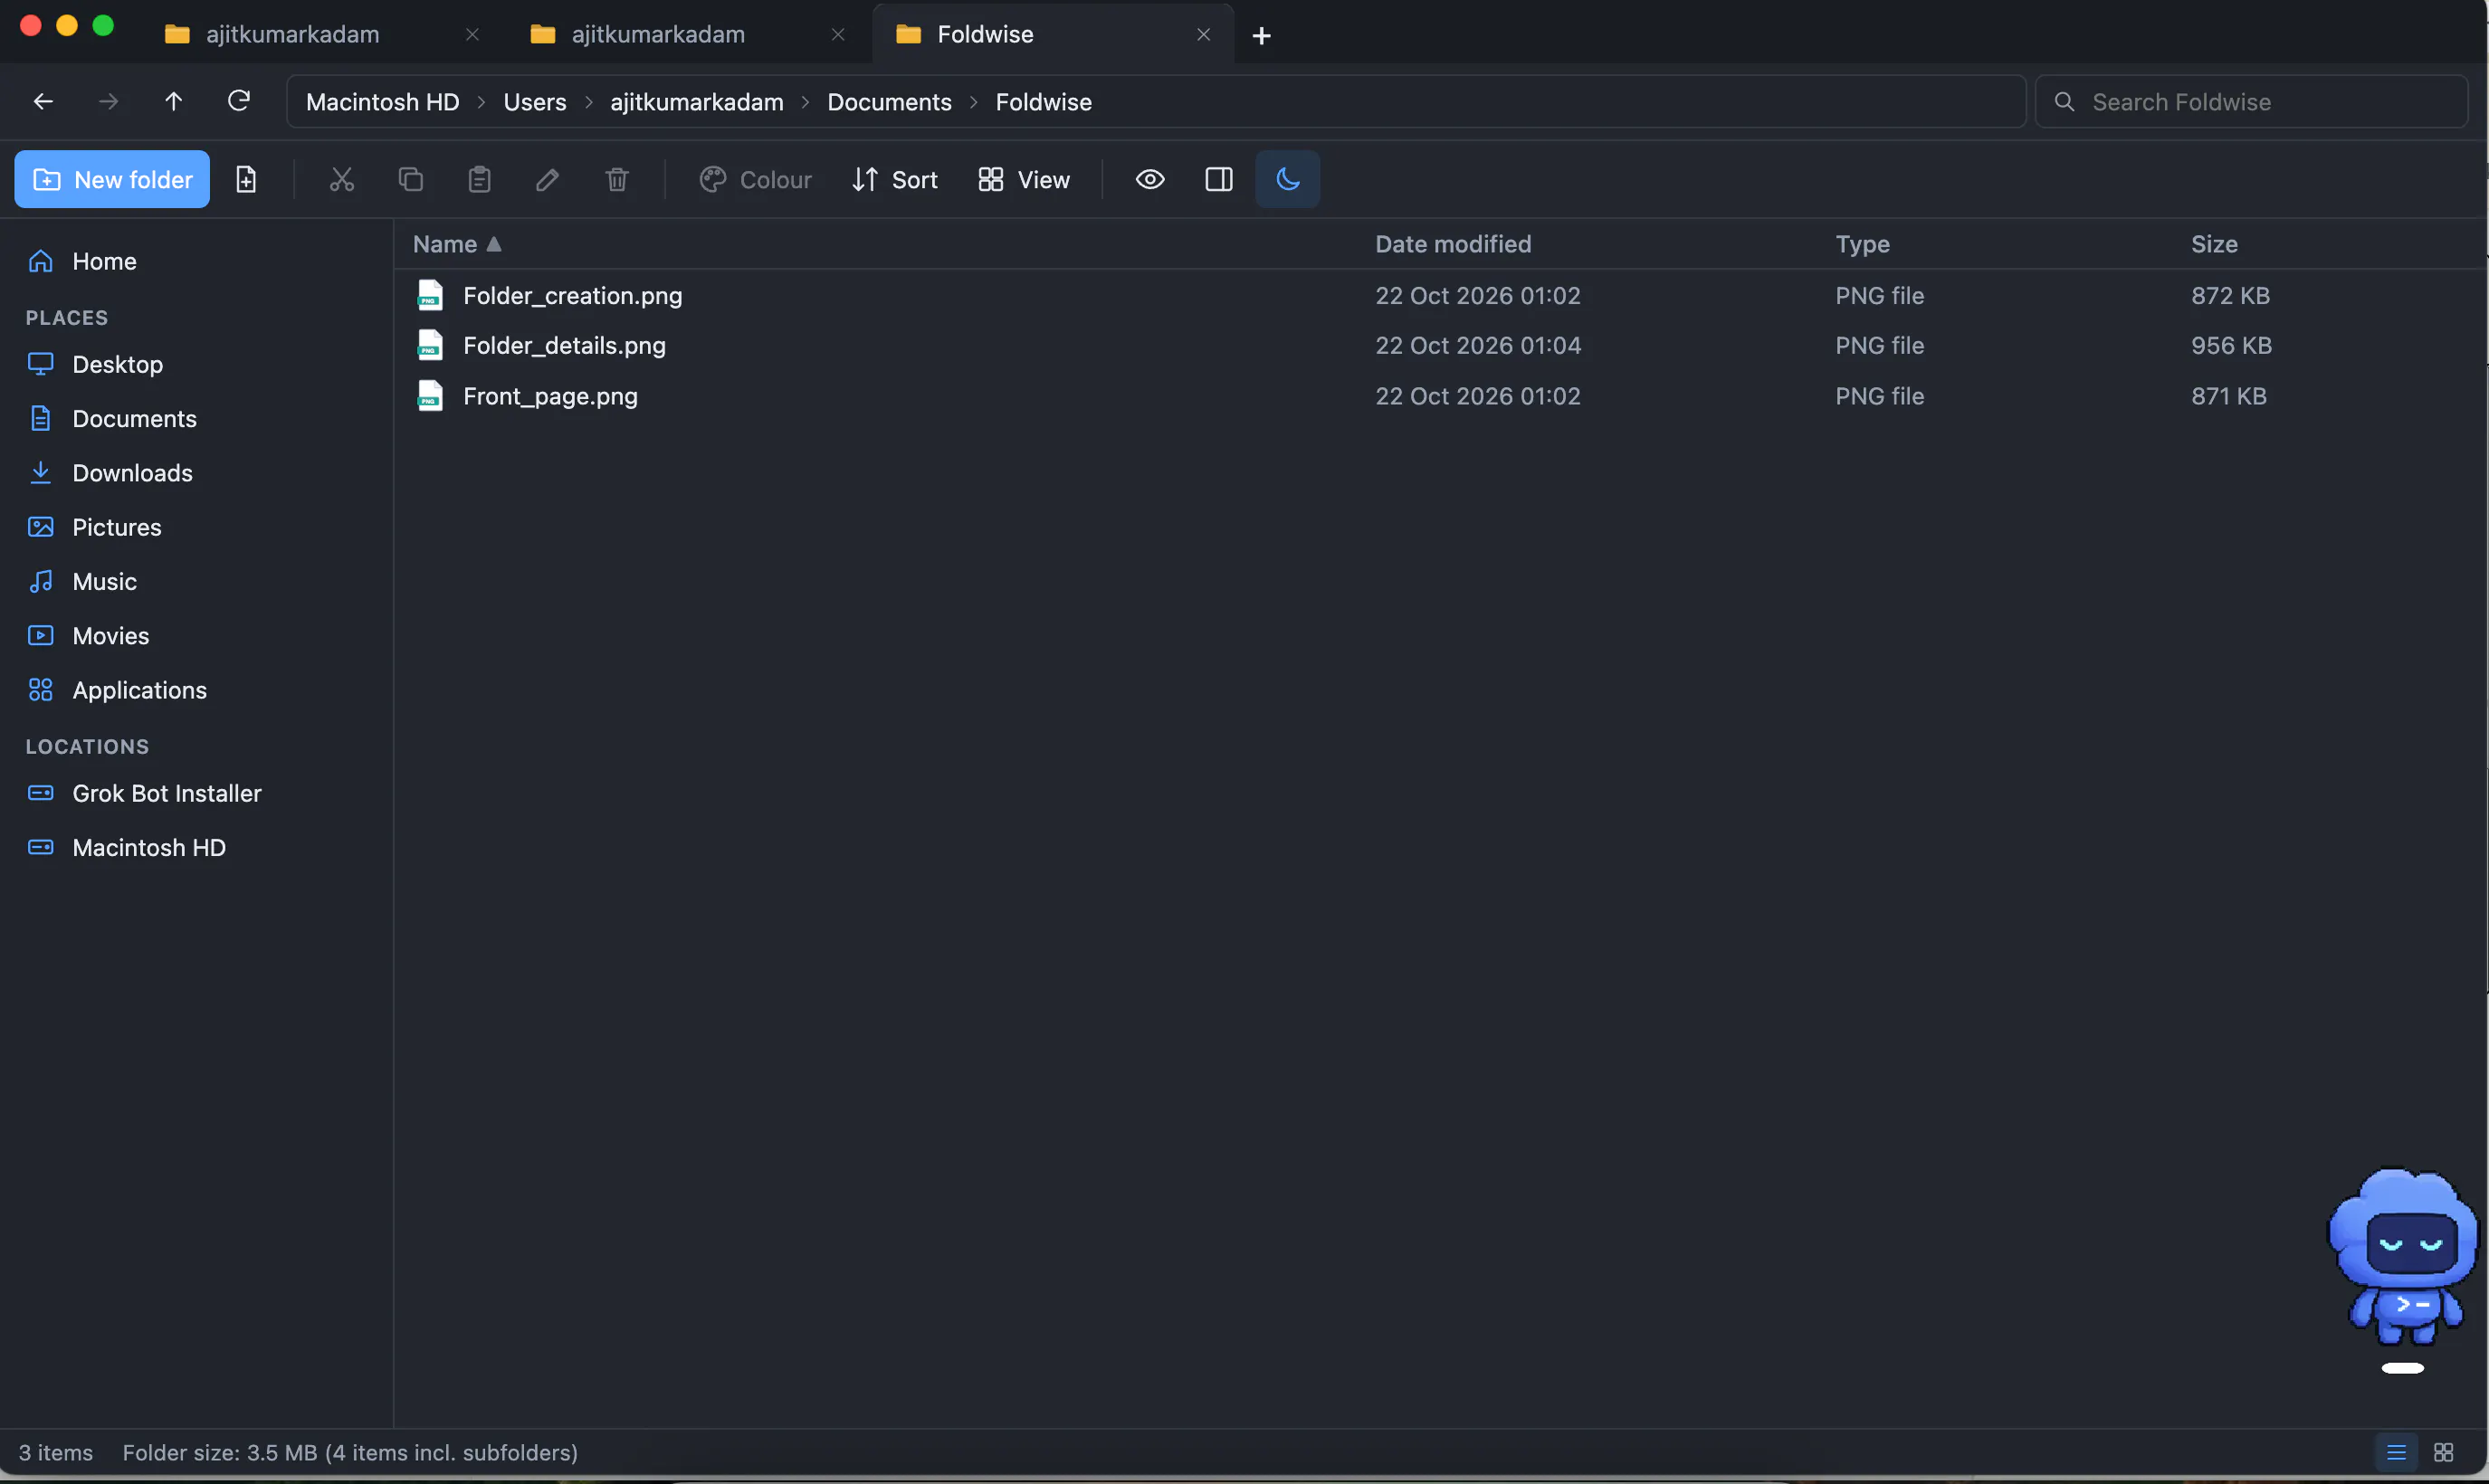Go forward with the right arrow

tap(108, 101)
